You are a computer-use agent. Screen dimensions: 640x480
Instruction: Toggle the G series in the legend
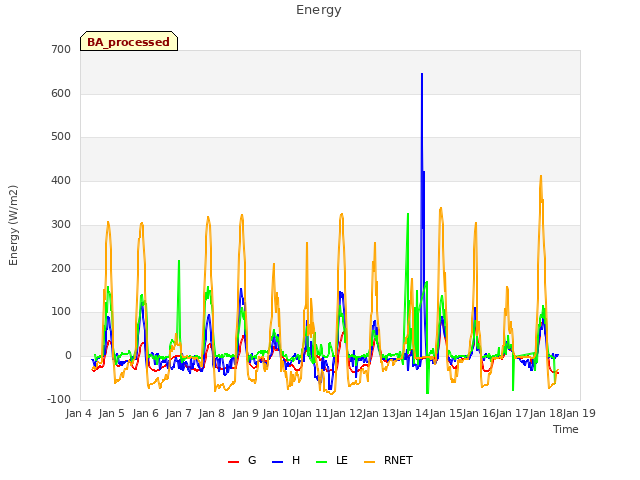242,460
